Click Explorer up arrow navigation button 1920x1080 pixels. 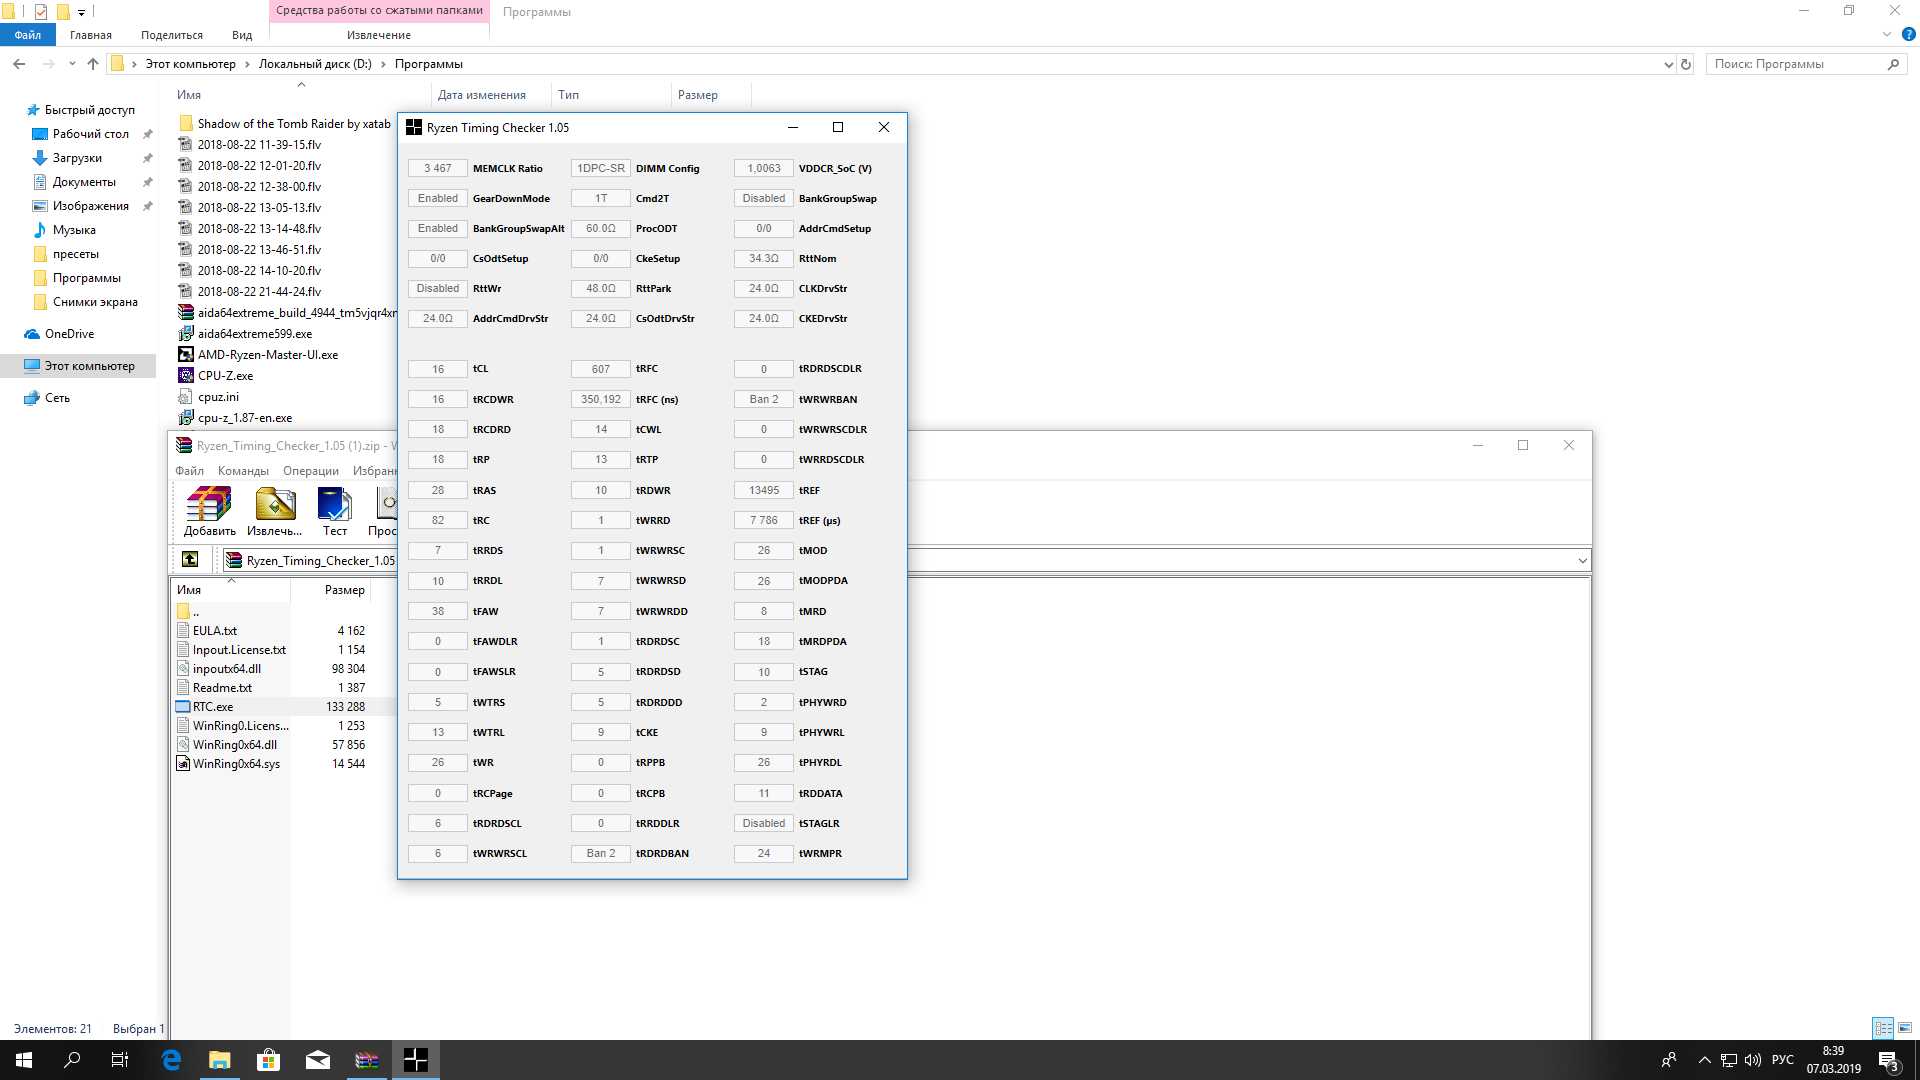pyautogui.click(x=93, y=64)
